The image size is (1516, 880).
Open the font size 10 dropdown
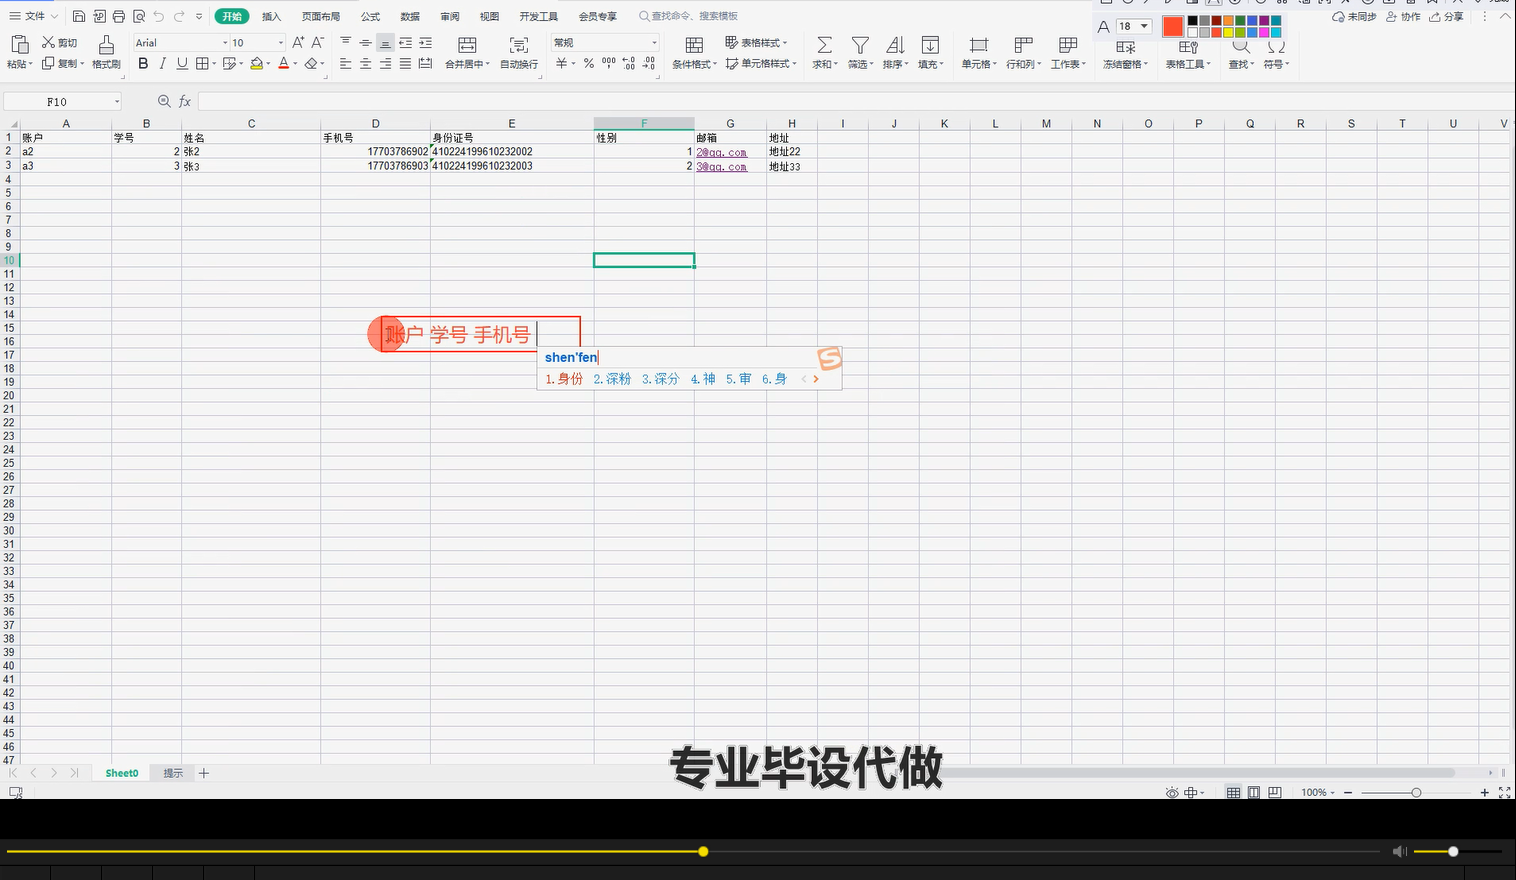[x=280, y=43]
